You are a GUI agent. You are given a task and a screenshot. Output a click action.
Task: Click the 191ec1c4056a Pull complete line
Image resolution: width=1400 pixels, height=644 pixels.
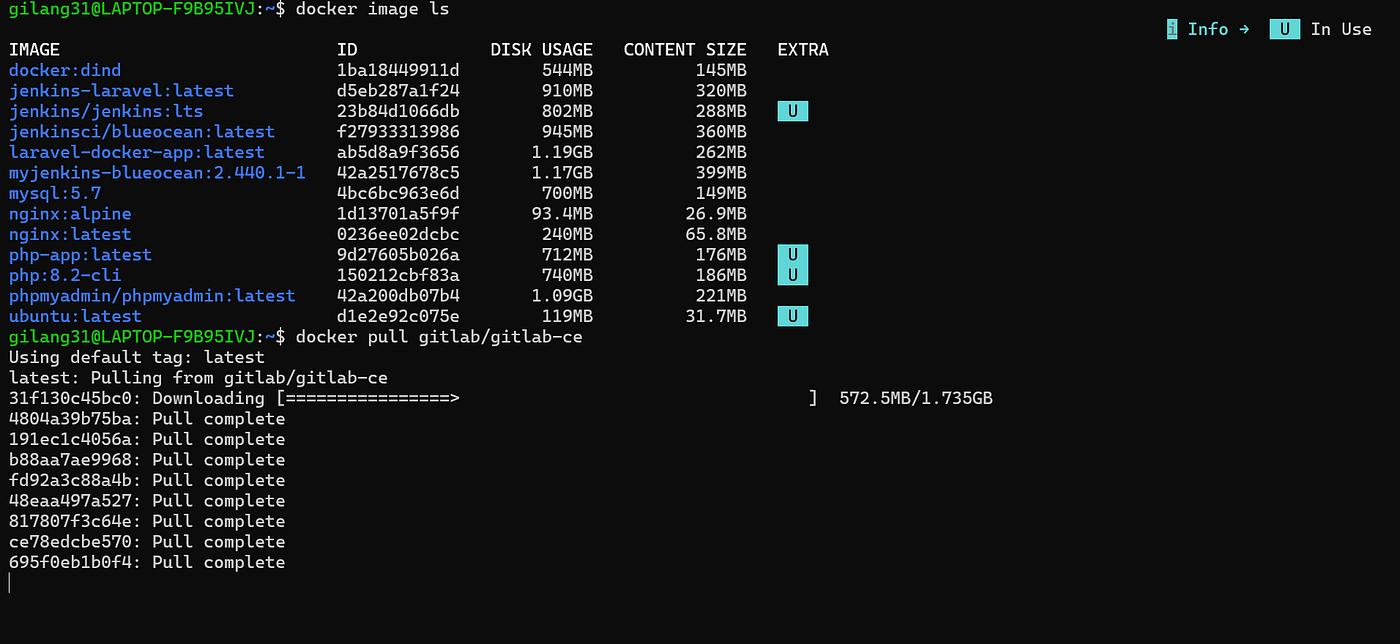tap(147, 439)
